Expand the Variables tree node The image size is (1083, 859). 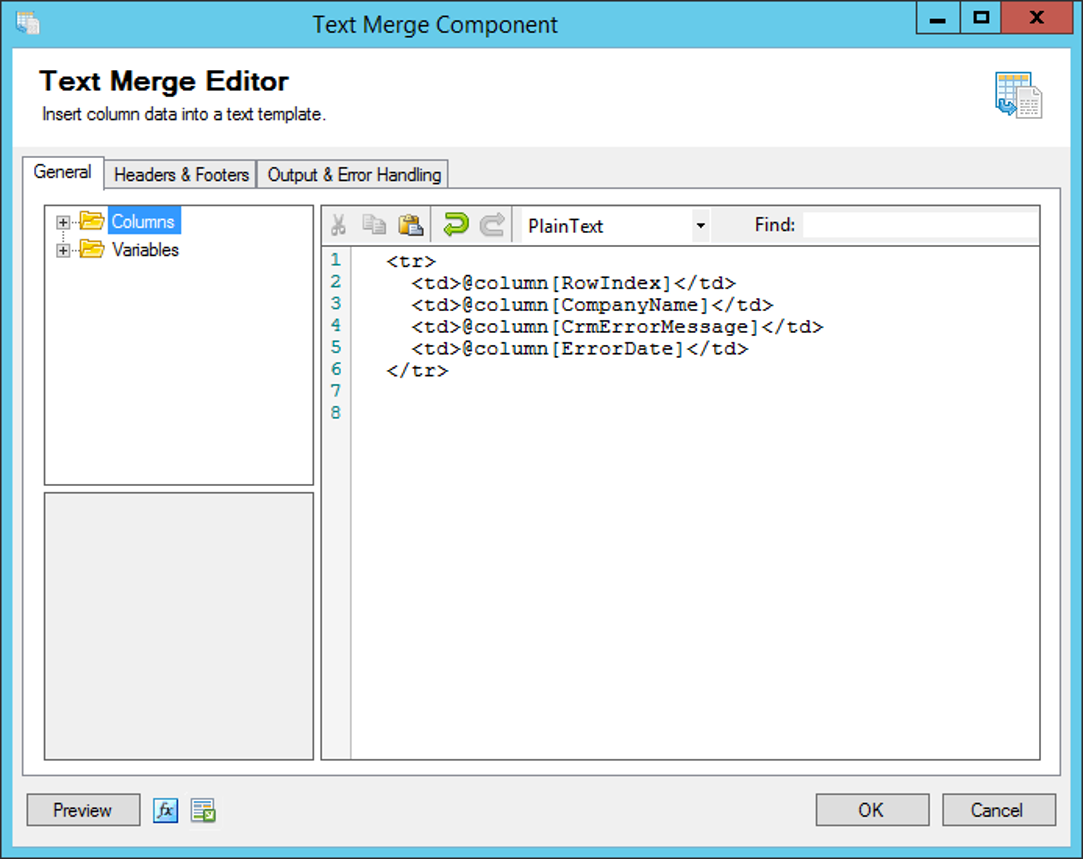[62, 250]
